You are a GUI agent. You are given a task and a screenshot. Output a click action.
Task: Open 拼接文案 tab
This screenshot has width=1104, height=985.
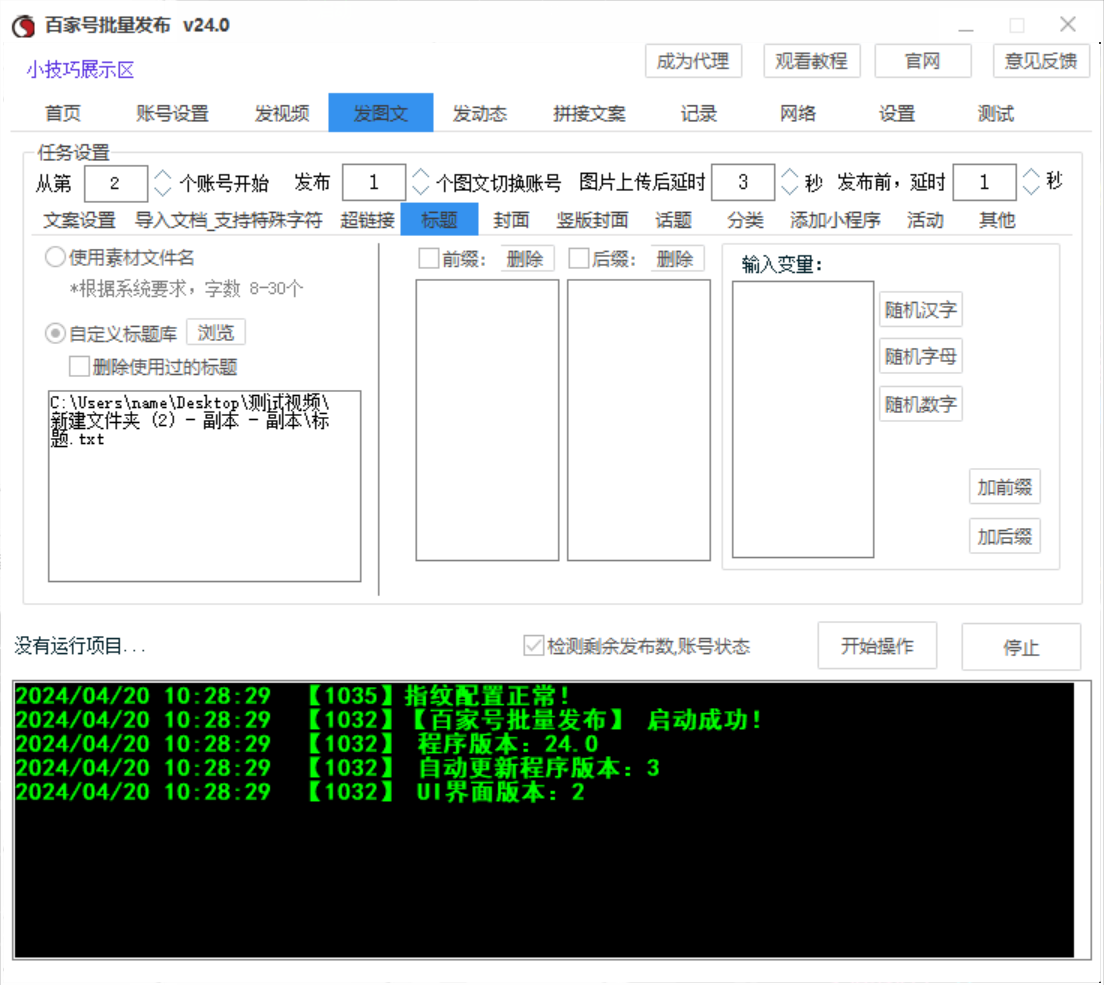tap(589, 113)
